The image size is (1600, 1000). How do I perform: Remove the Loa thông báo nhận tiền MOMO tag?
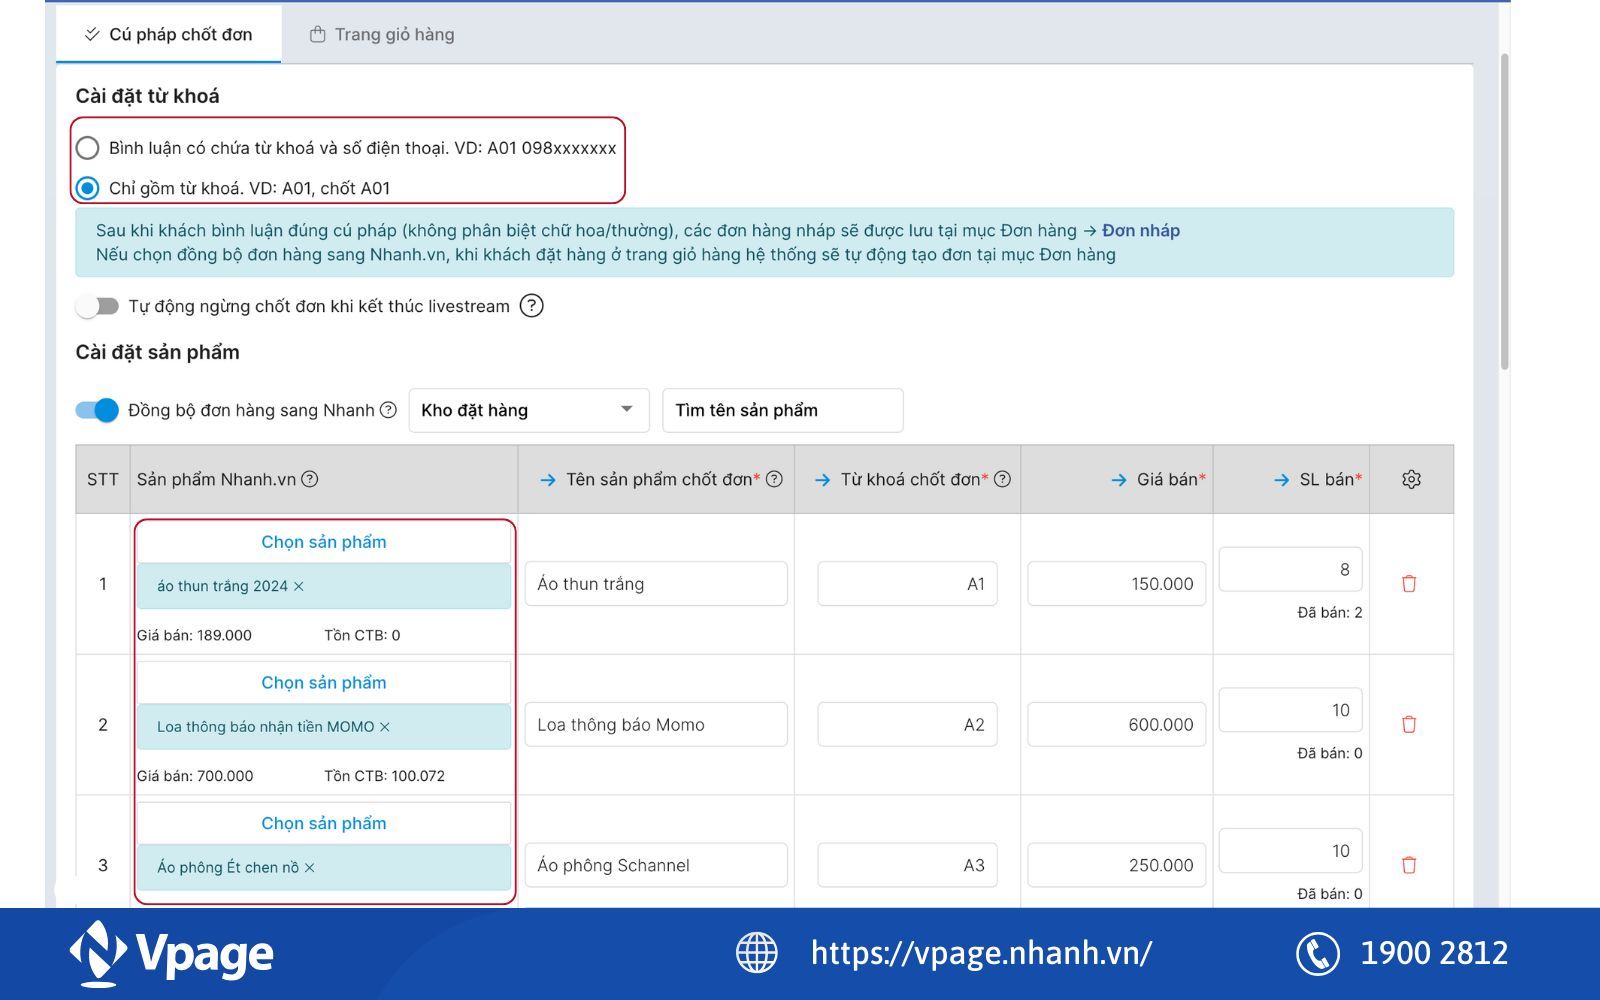[x=385, y=727]
